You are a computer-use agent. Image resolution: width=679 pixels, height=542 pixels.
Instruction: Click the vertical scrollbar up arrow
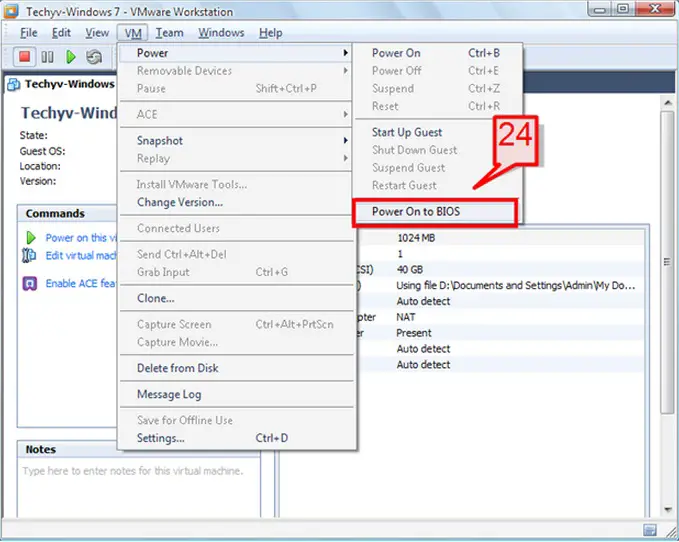tap(668, 103)
